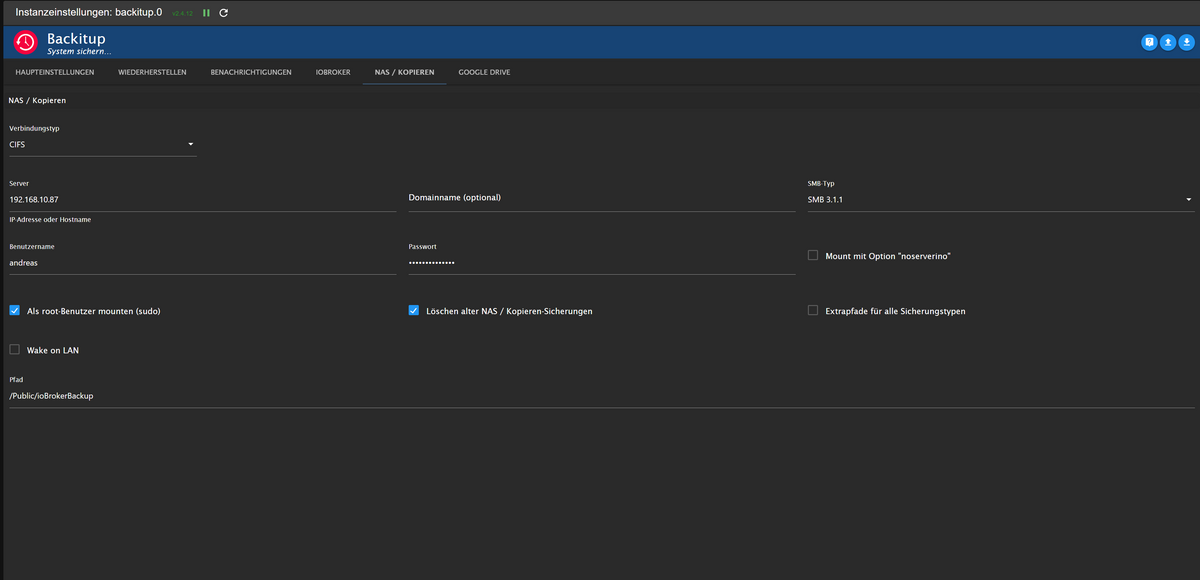
Task: Focus the Pfad input field
Action: click(x=600, y=395)
